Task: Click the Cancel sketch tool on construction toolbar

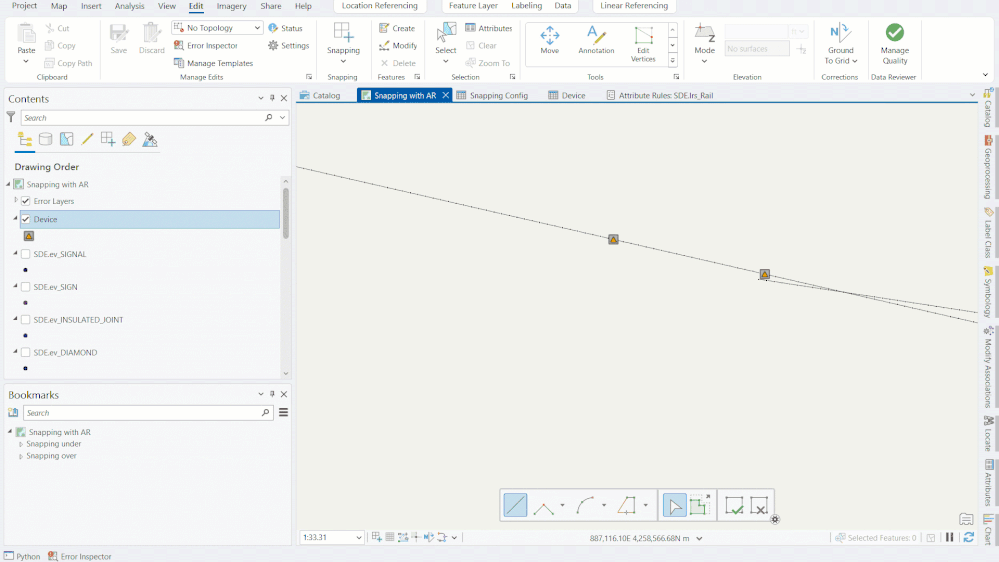Action: [759, 506]
